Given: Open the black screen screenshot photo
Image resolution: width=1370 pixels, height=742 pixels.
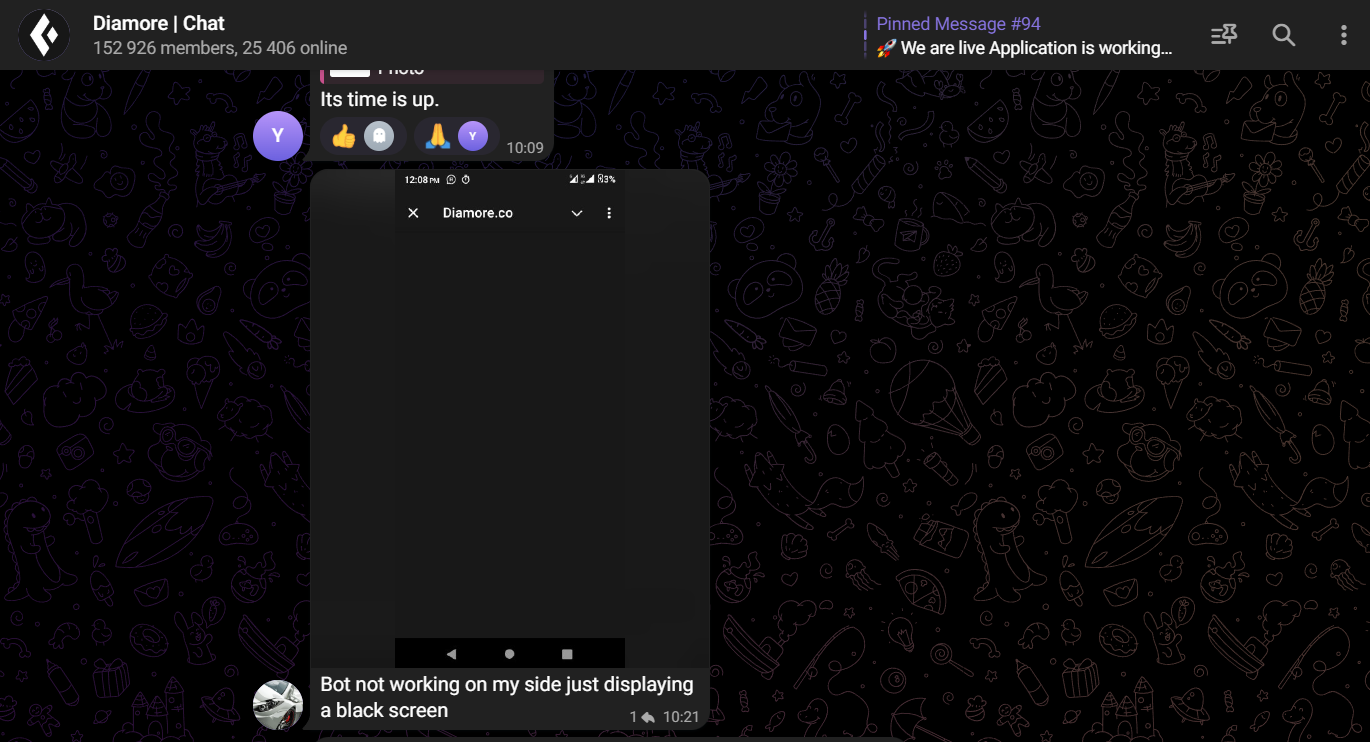Looking at the screenshot, I should [510, 418].
